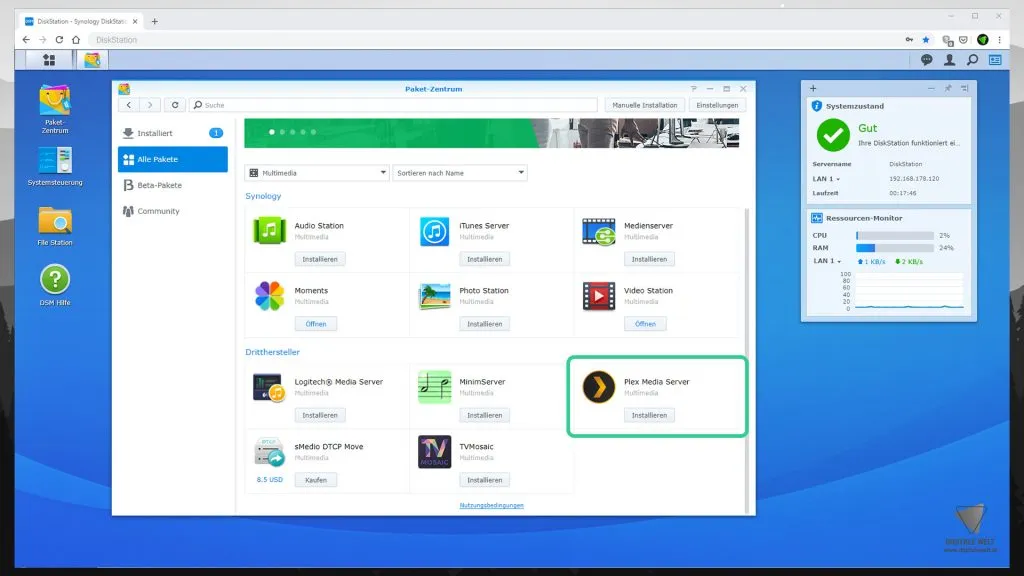Install Medienserver
Image resolution: width=1024 pixels, height=576 pixels.
pyautogui.click(x=649, y=259)
